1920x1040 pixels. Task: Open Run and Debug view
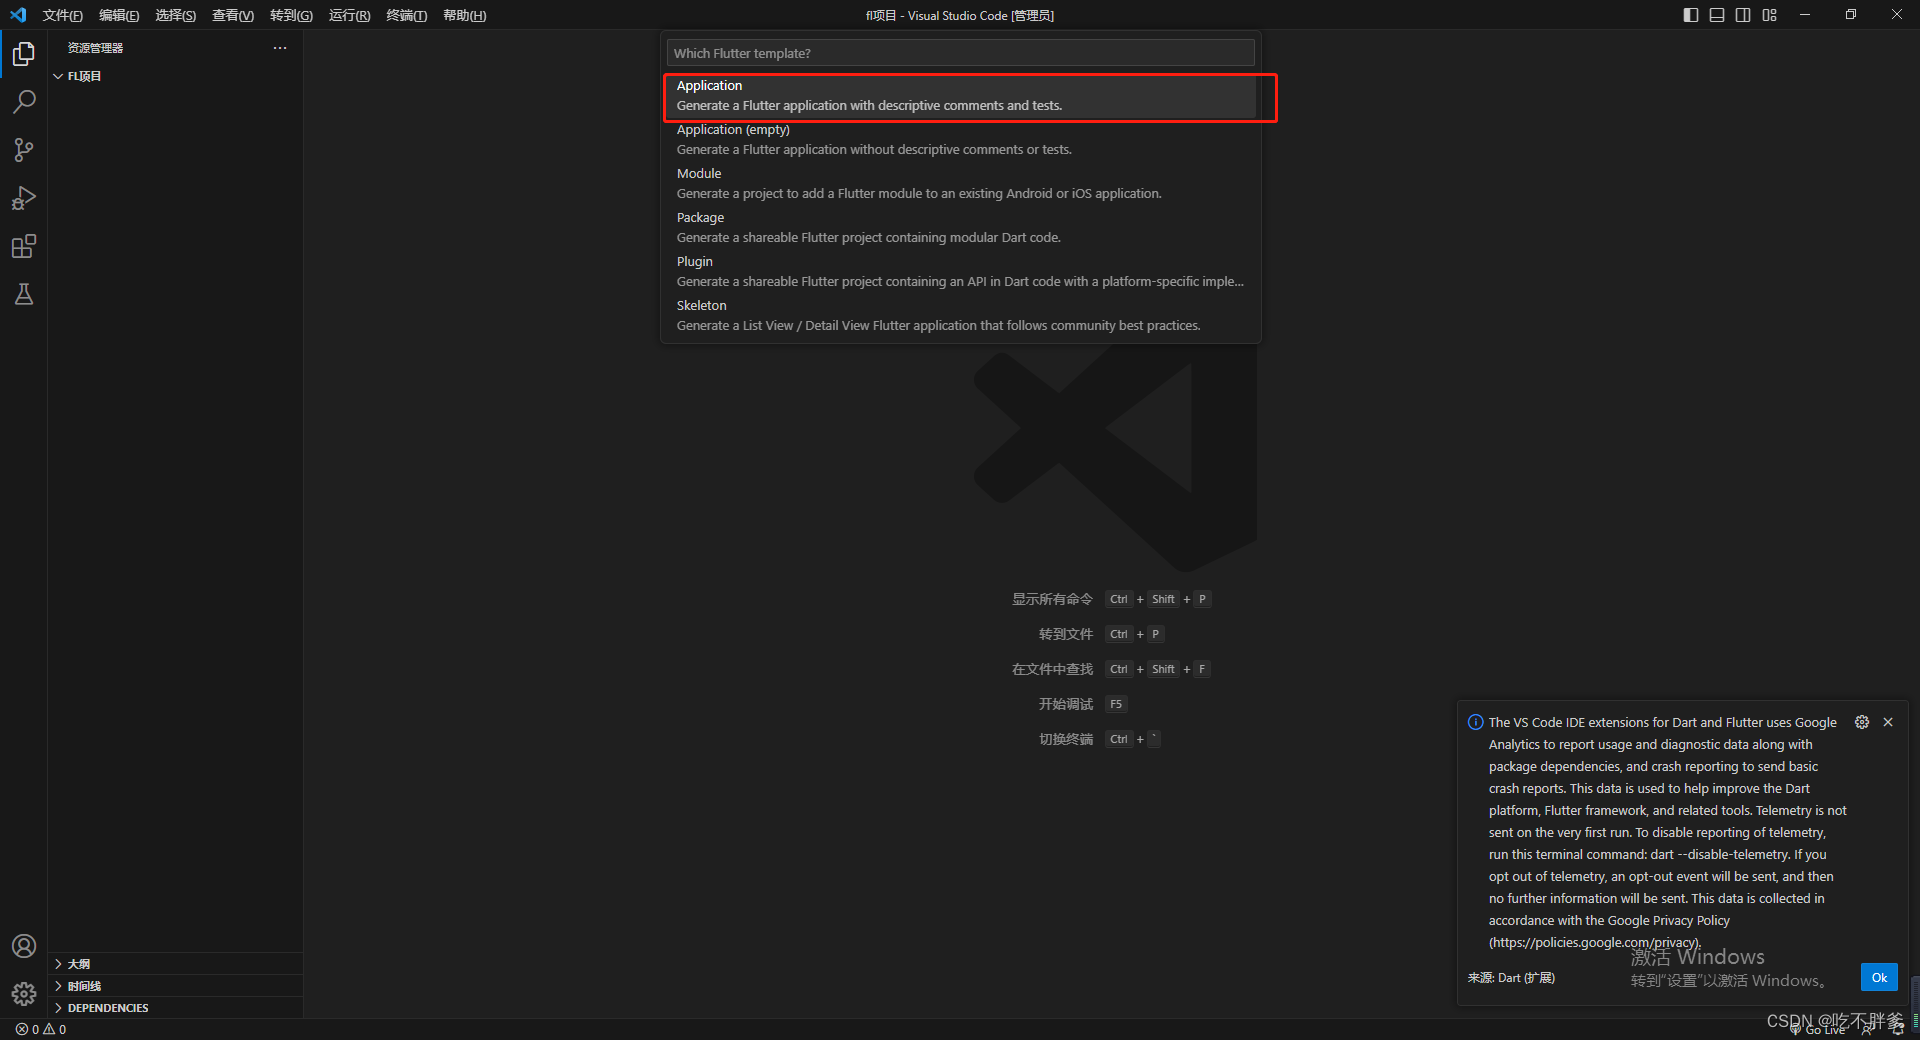24,198
